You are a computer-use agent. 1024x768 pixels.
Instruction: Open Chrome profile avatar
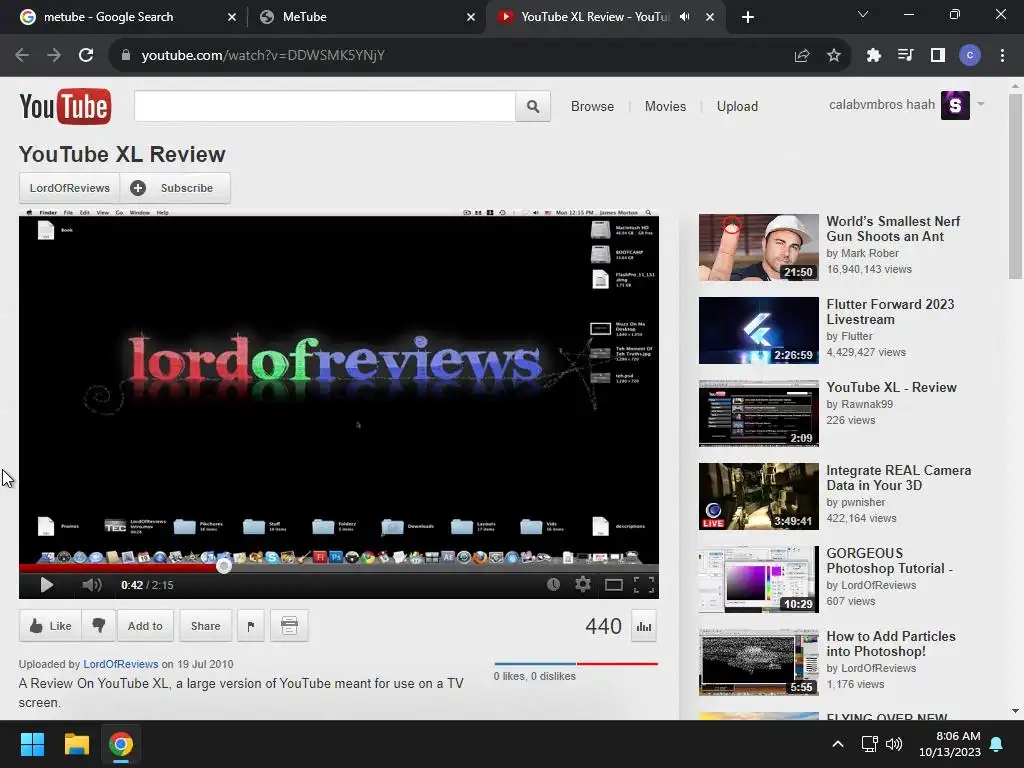pos(970,56)
